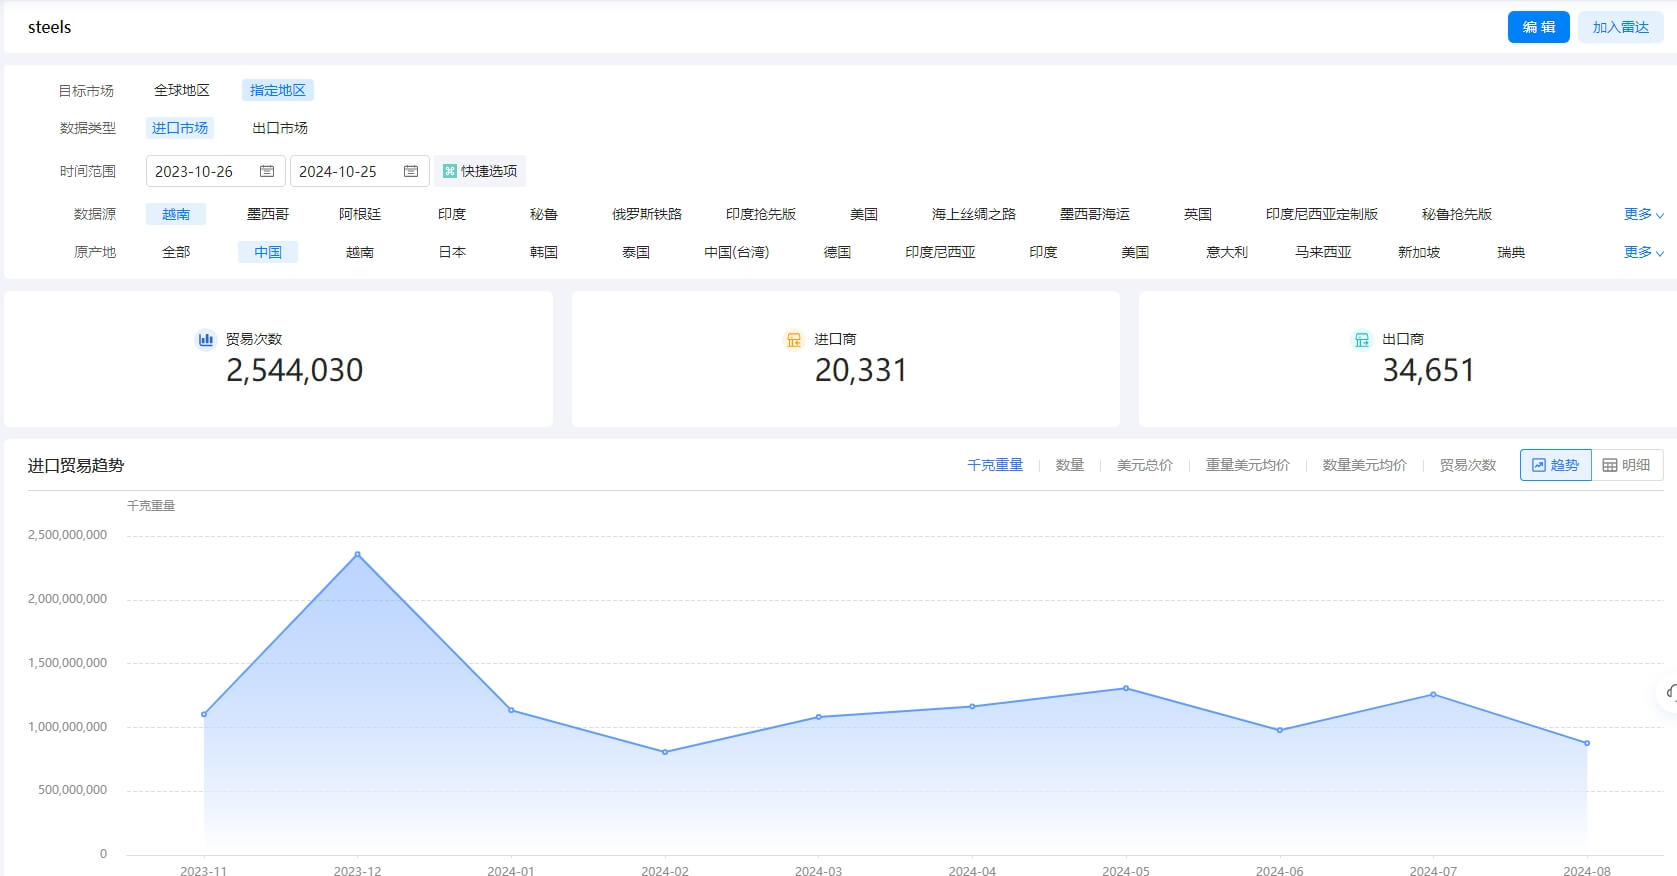
Task: Switch chart metric to 美元总价
Action: (1145, 465)
